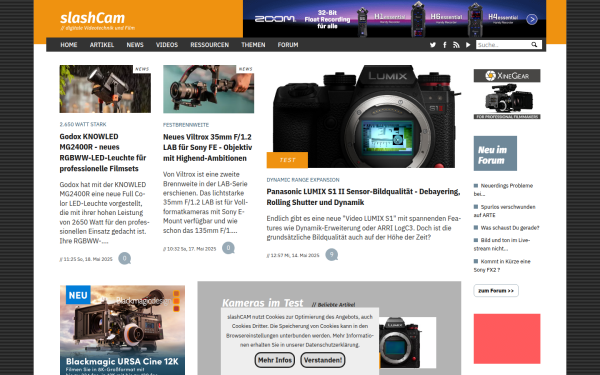Viewport: 600px width, 375px height.
Task: Click the Viltrox gimbal camera thumbnail
Action: 209,89
